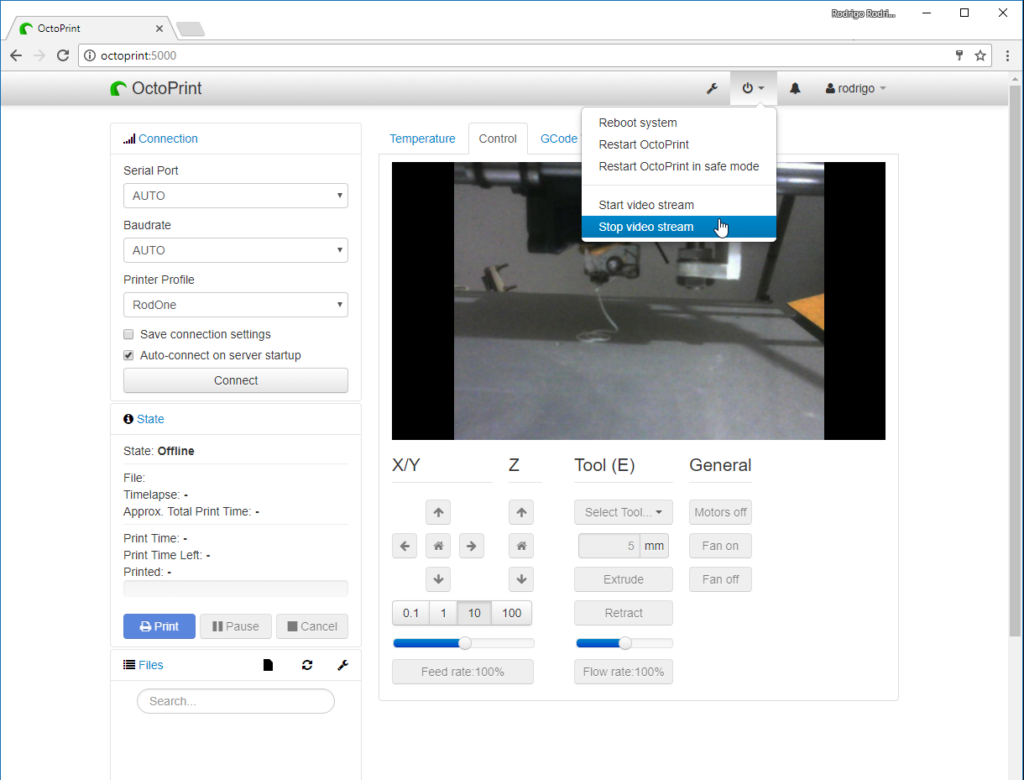1024x780 pixels.
Task: Open OctoPrint settings wrench icon
Action: pyautogui.click(x=712, y=88)
